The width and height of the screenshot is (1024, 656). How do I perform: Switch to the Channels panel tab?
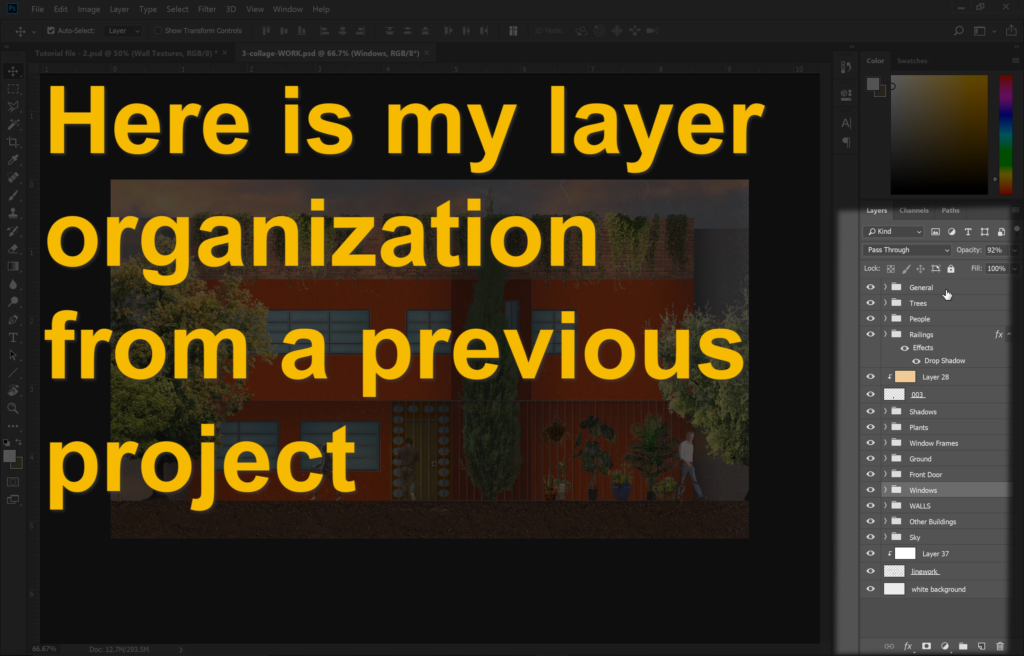914,211
